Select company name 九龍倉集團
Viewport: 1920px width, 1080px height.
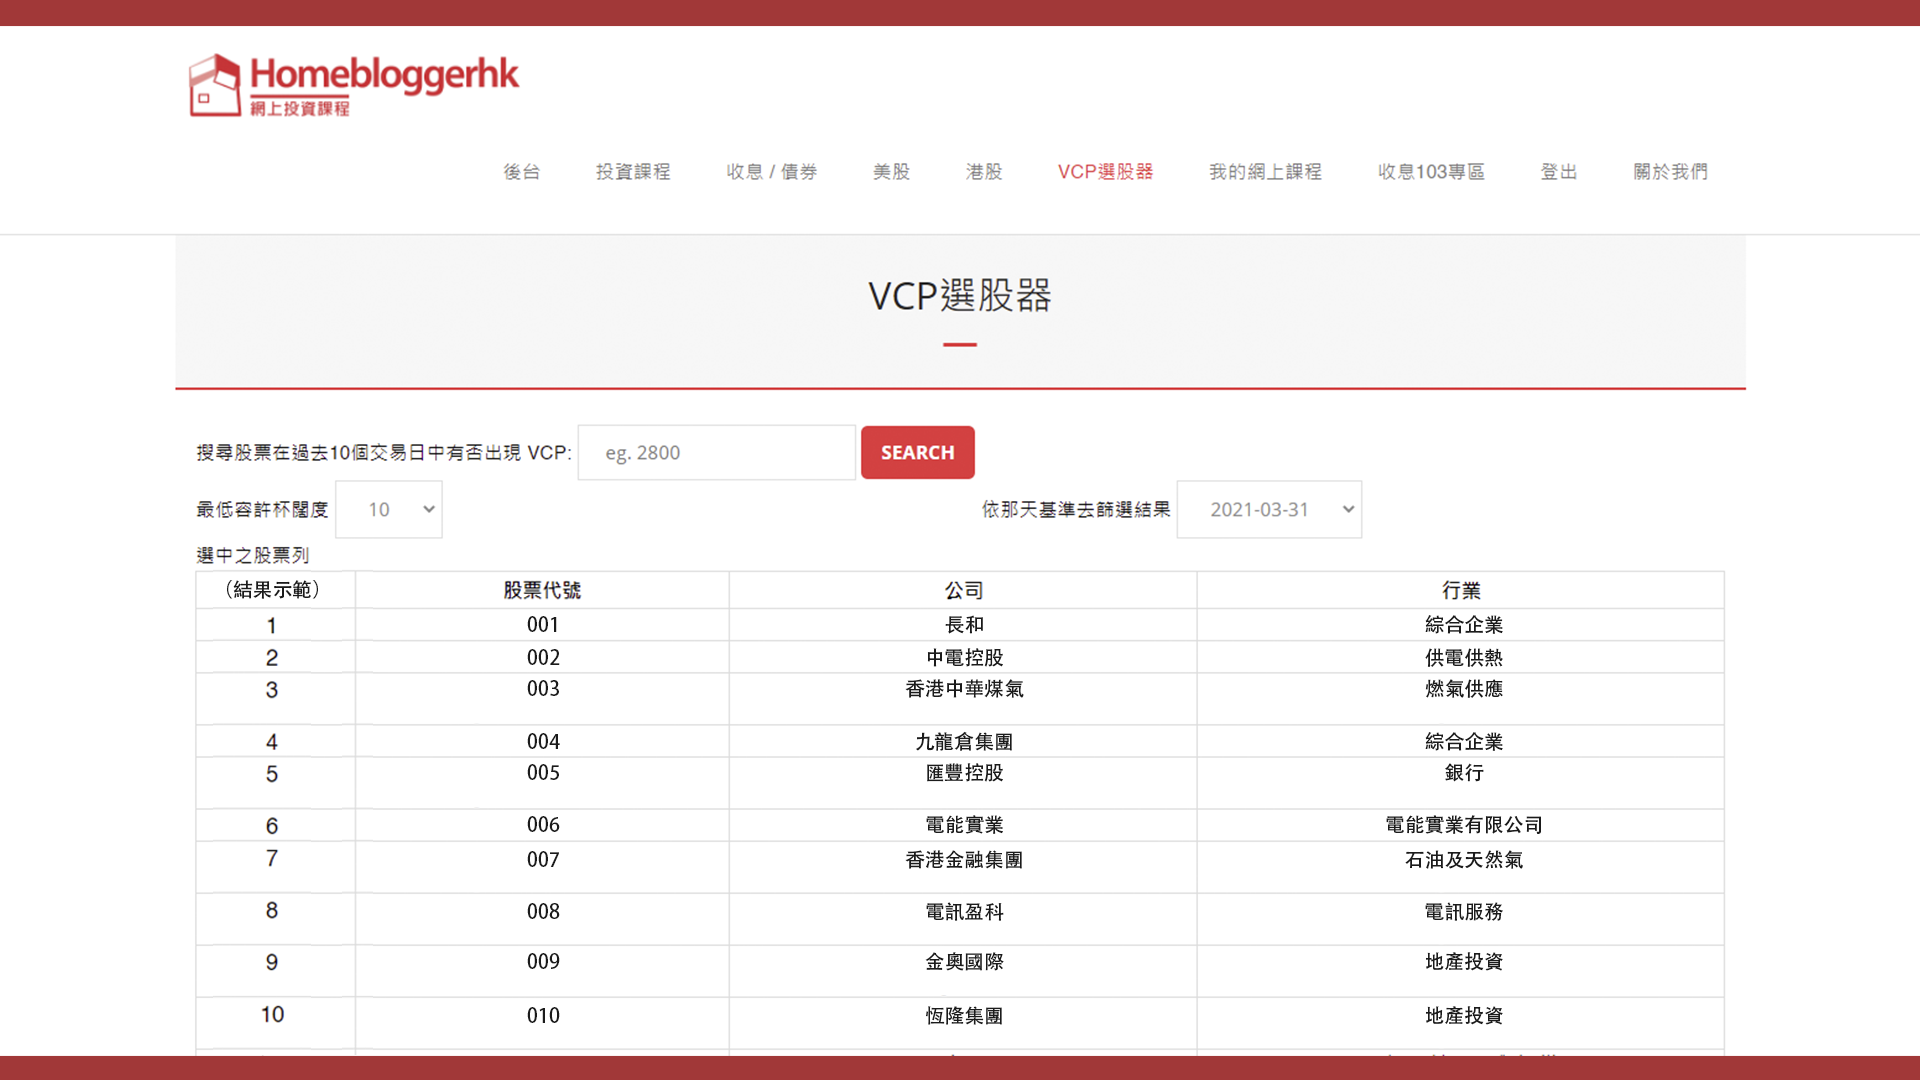[964, 742]
